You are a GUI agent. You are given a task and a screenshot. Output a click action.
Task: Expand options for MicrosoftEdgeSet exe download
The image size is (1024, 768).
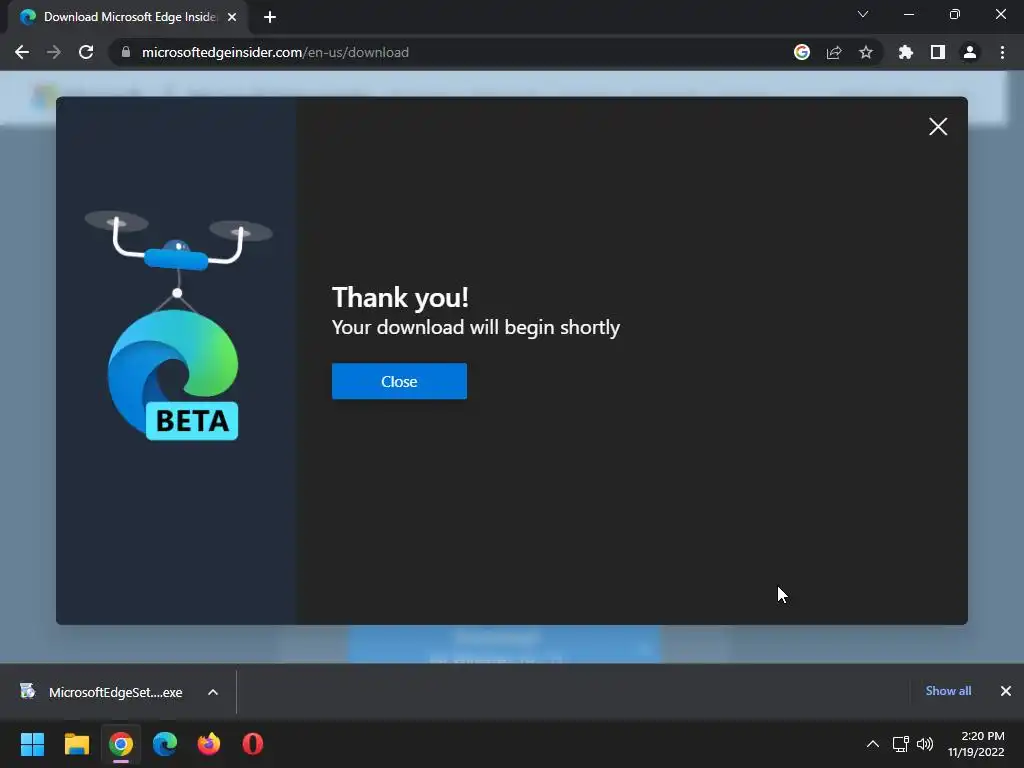(x=213, y=692)
